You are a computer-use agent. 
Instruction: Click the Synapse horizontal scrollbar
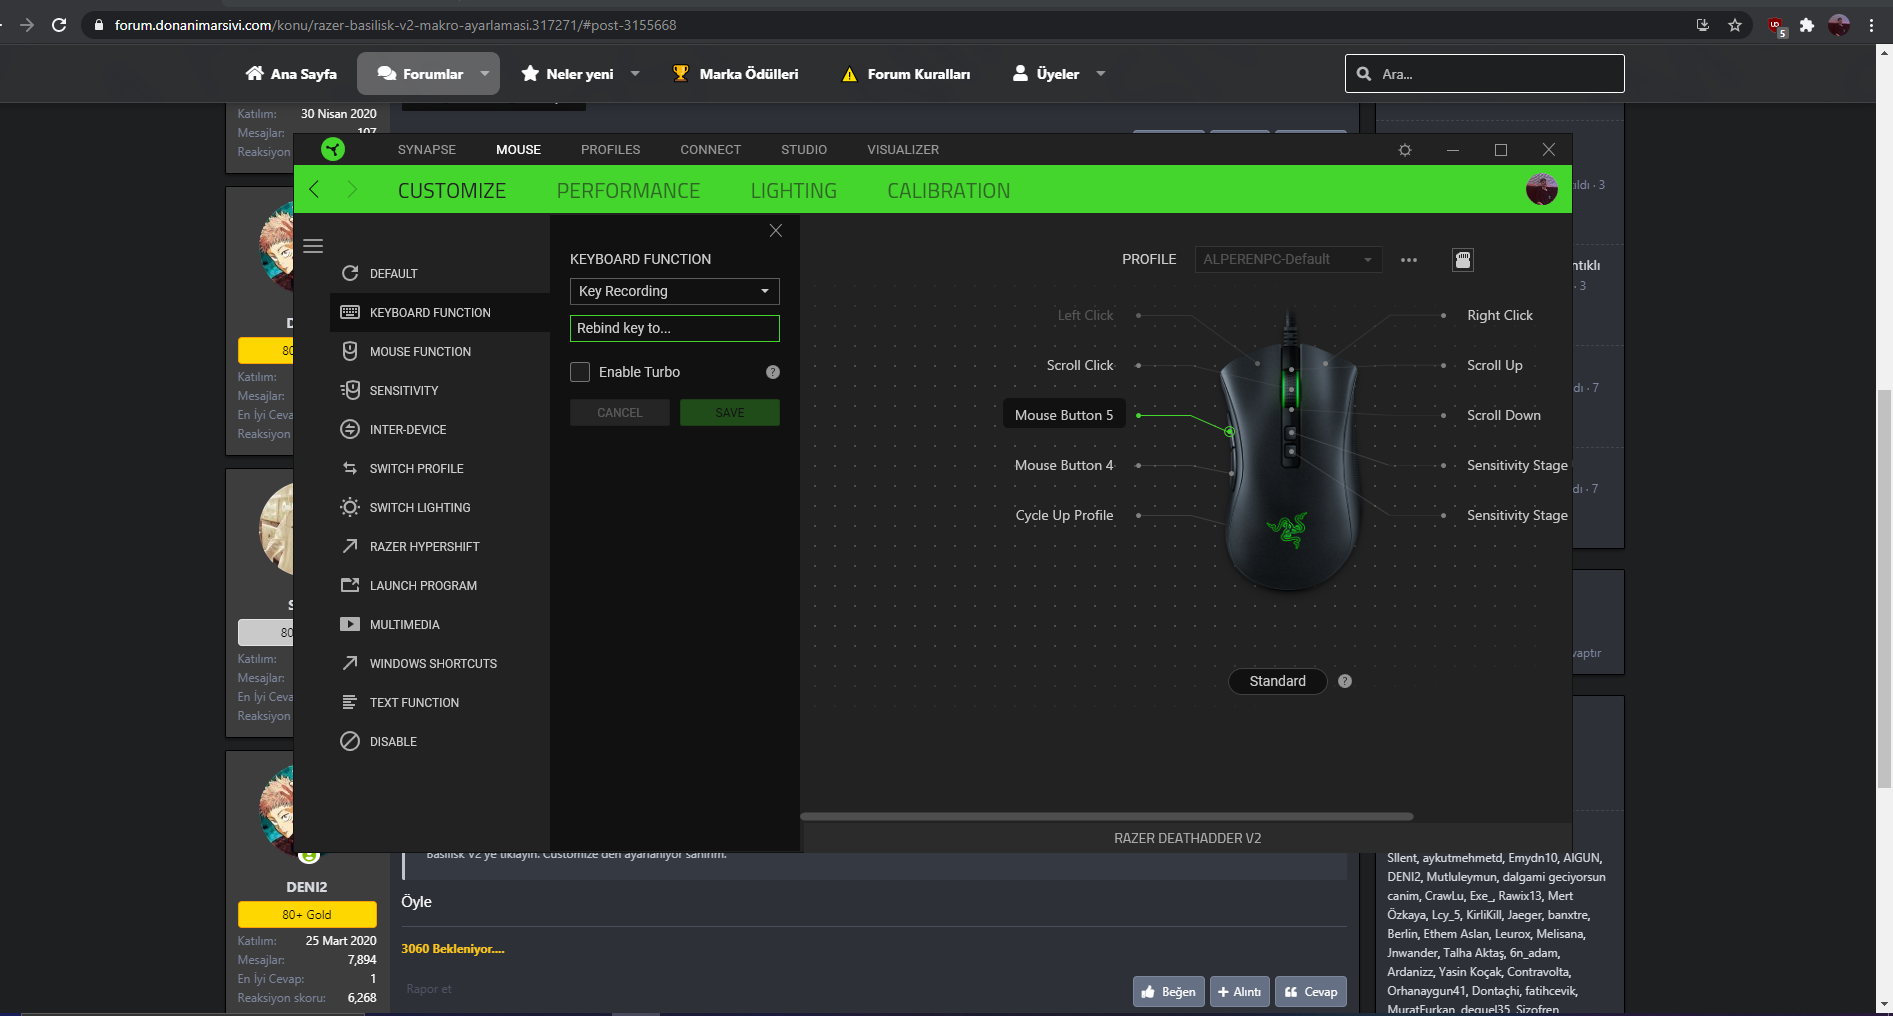[x=1107, y=816]
